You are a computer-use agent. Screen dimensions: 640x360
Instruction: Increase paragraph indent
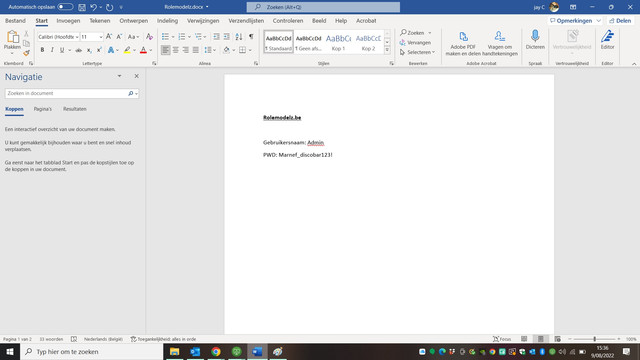[x=227, y=37]
